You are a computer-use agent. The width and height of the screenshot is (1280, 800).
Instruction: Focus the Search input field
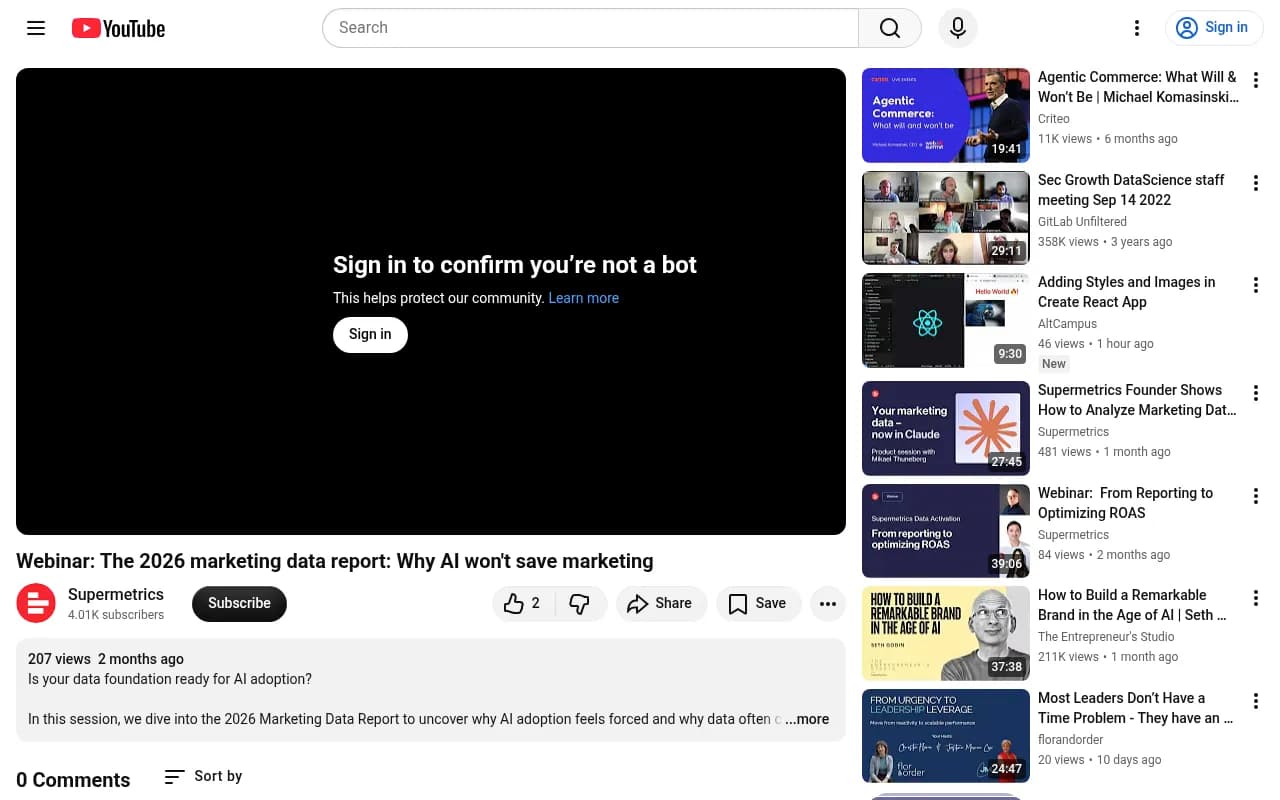[x=590, y=28]
